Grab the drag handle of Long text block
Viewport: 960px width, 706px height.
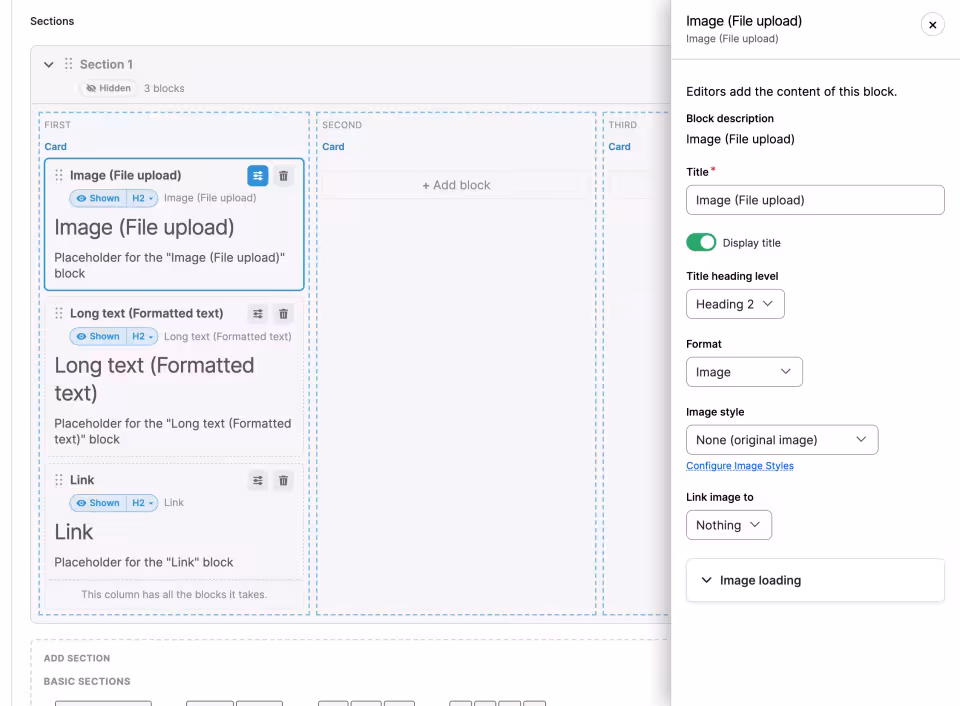coord(59,314)
